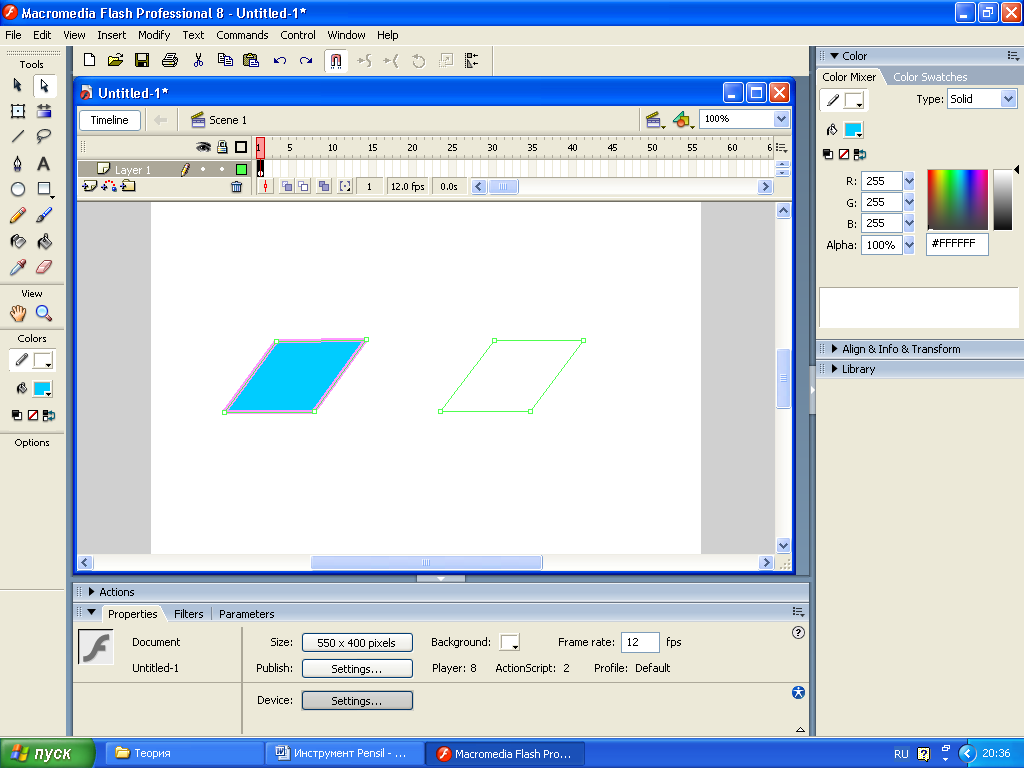The width and height of the screenshot is (1024, 768).
Task: Toggle show/hide all layers eye icon
Action: (203, 147)
